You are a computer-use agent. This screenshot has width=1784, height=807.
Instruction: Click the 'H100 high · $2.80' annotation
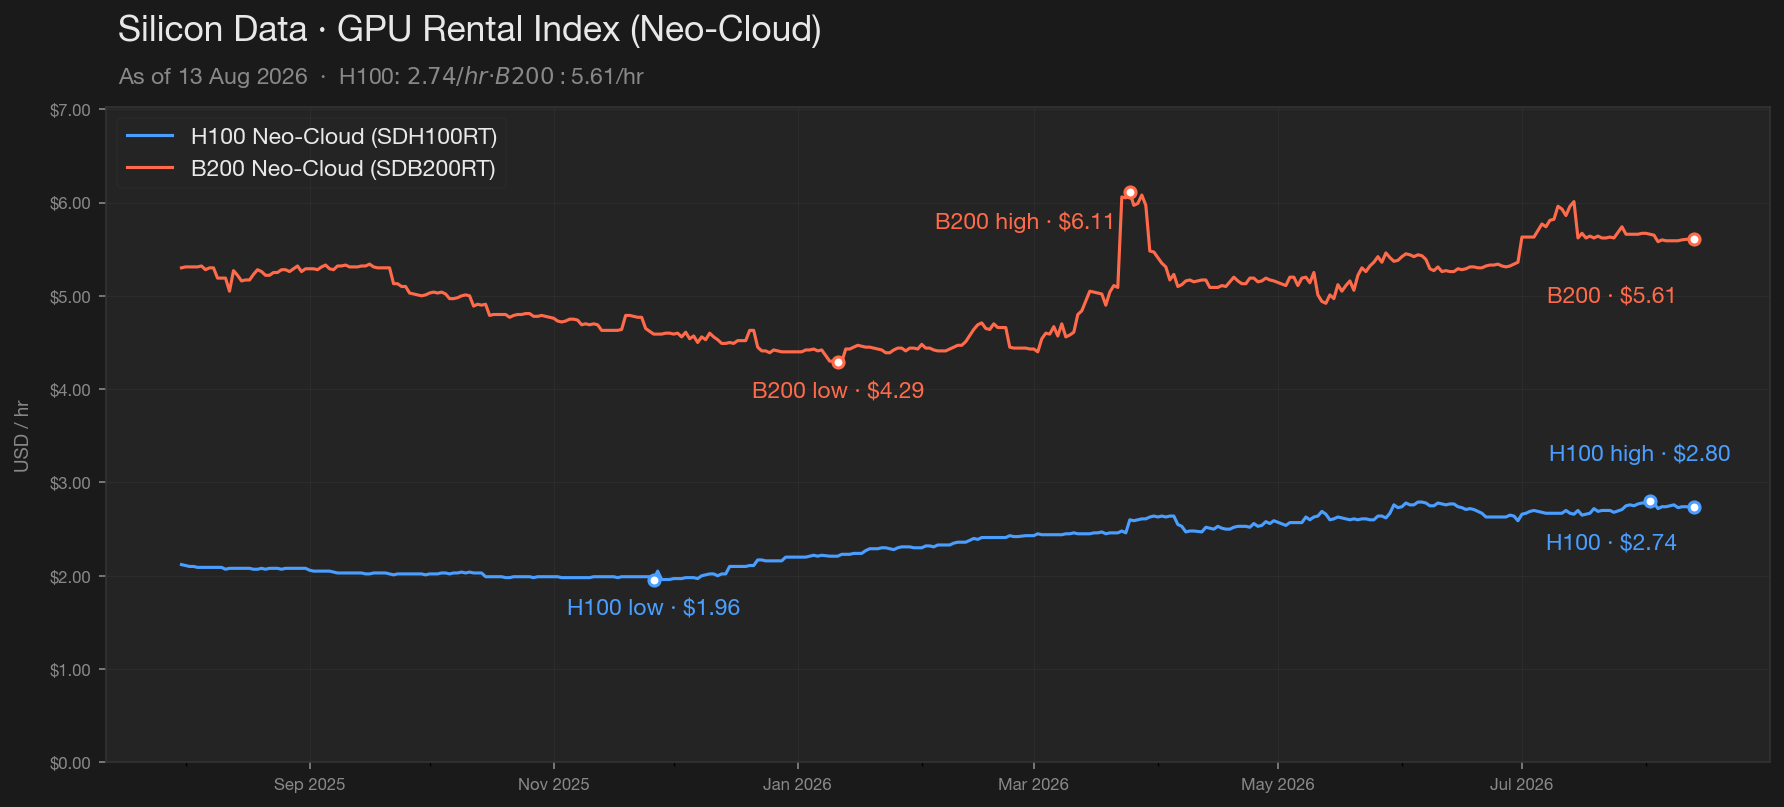click(x=1639, y=453)
